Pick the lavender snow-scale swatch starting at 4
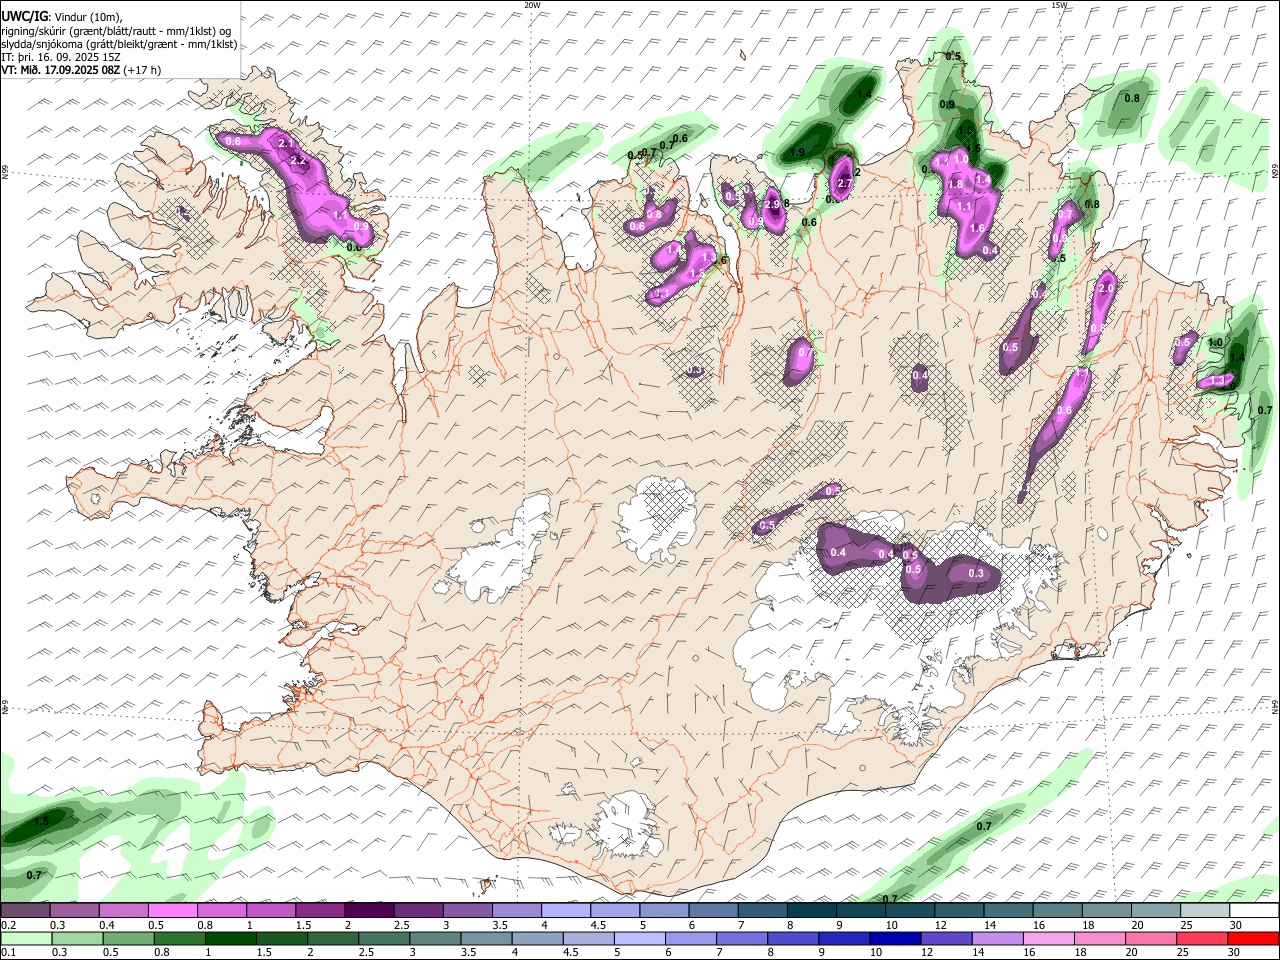 click(x=566, y=911)
